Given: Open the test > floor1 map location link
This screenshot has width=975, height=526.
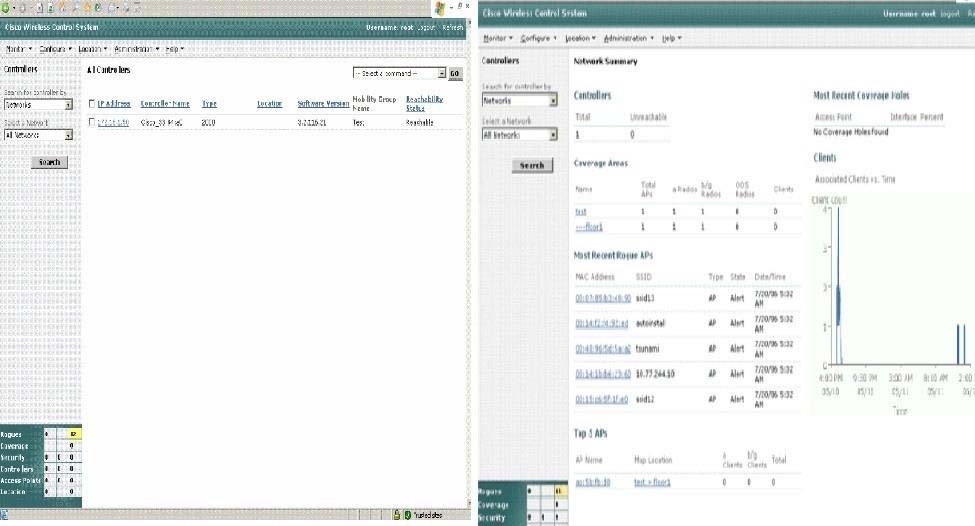Looking at the screenshot, I should (x=652, y=482).
